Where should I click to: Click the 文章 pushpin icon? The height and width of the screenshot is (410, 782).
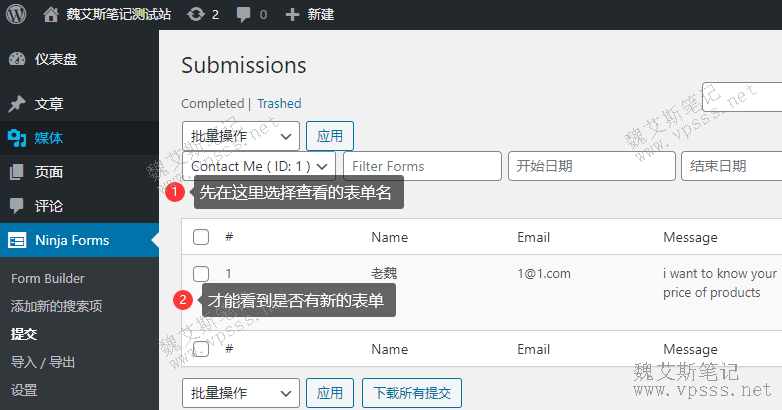[17, 104]
